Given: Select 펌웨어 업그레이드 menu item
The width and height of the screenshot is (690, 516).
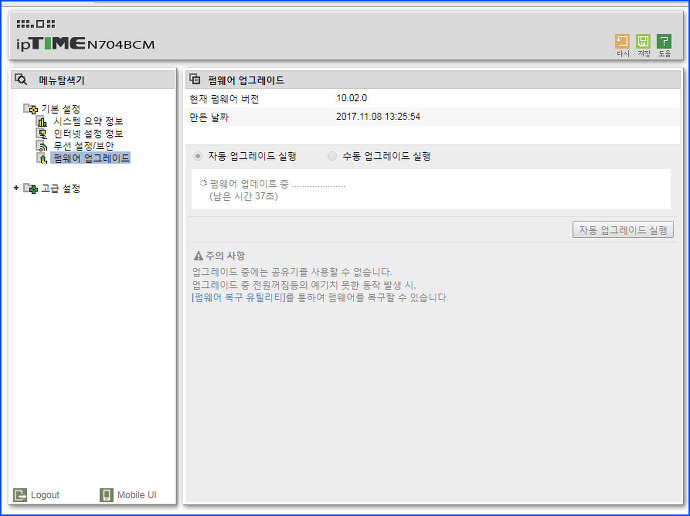Looking at the screenshot, I should coord(91,158).
